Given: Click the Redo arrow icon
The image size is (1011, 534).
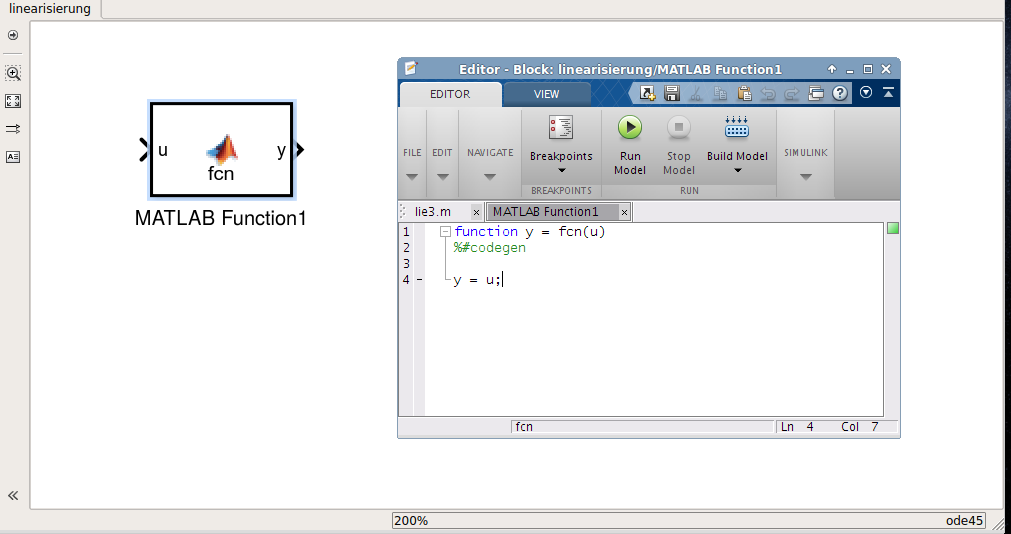Looking at the screenshot, I should click(x=792, y=94).
